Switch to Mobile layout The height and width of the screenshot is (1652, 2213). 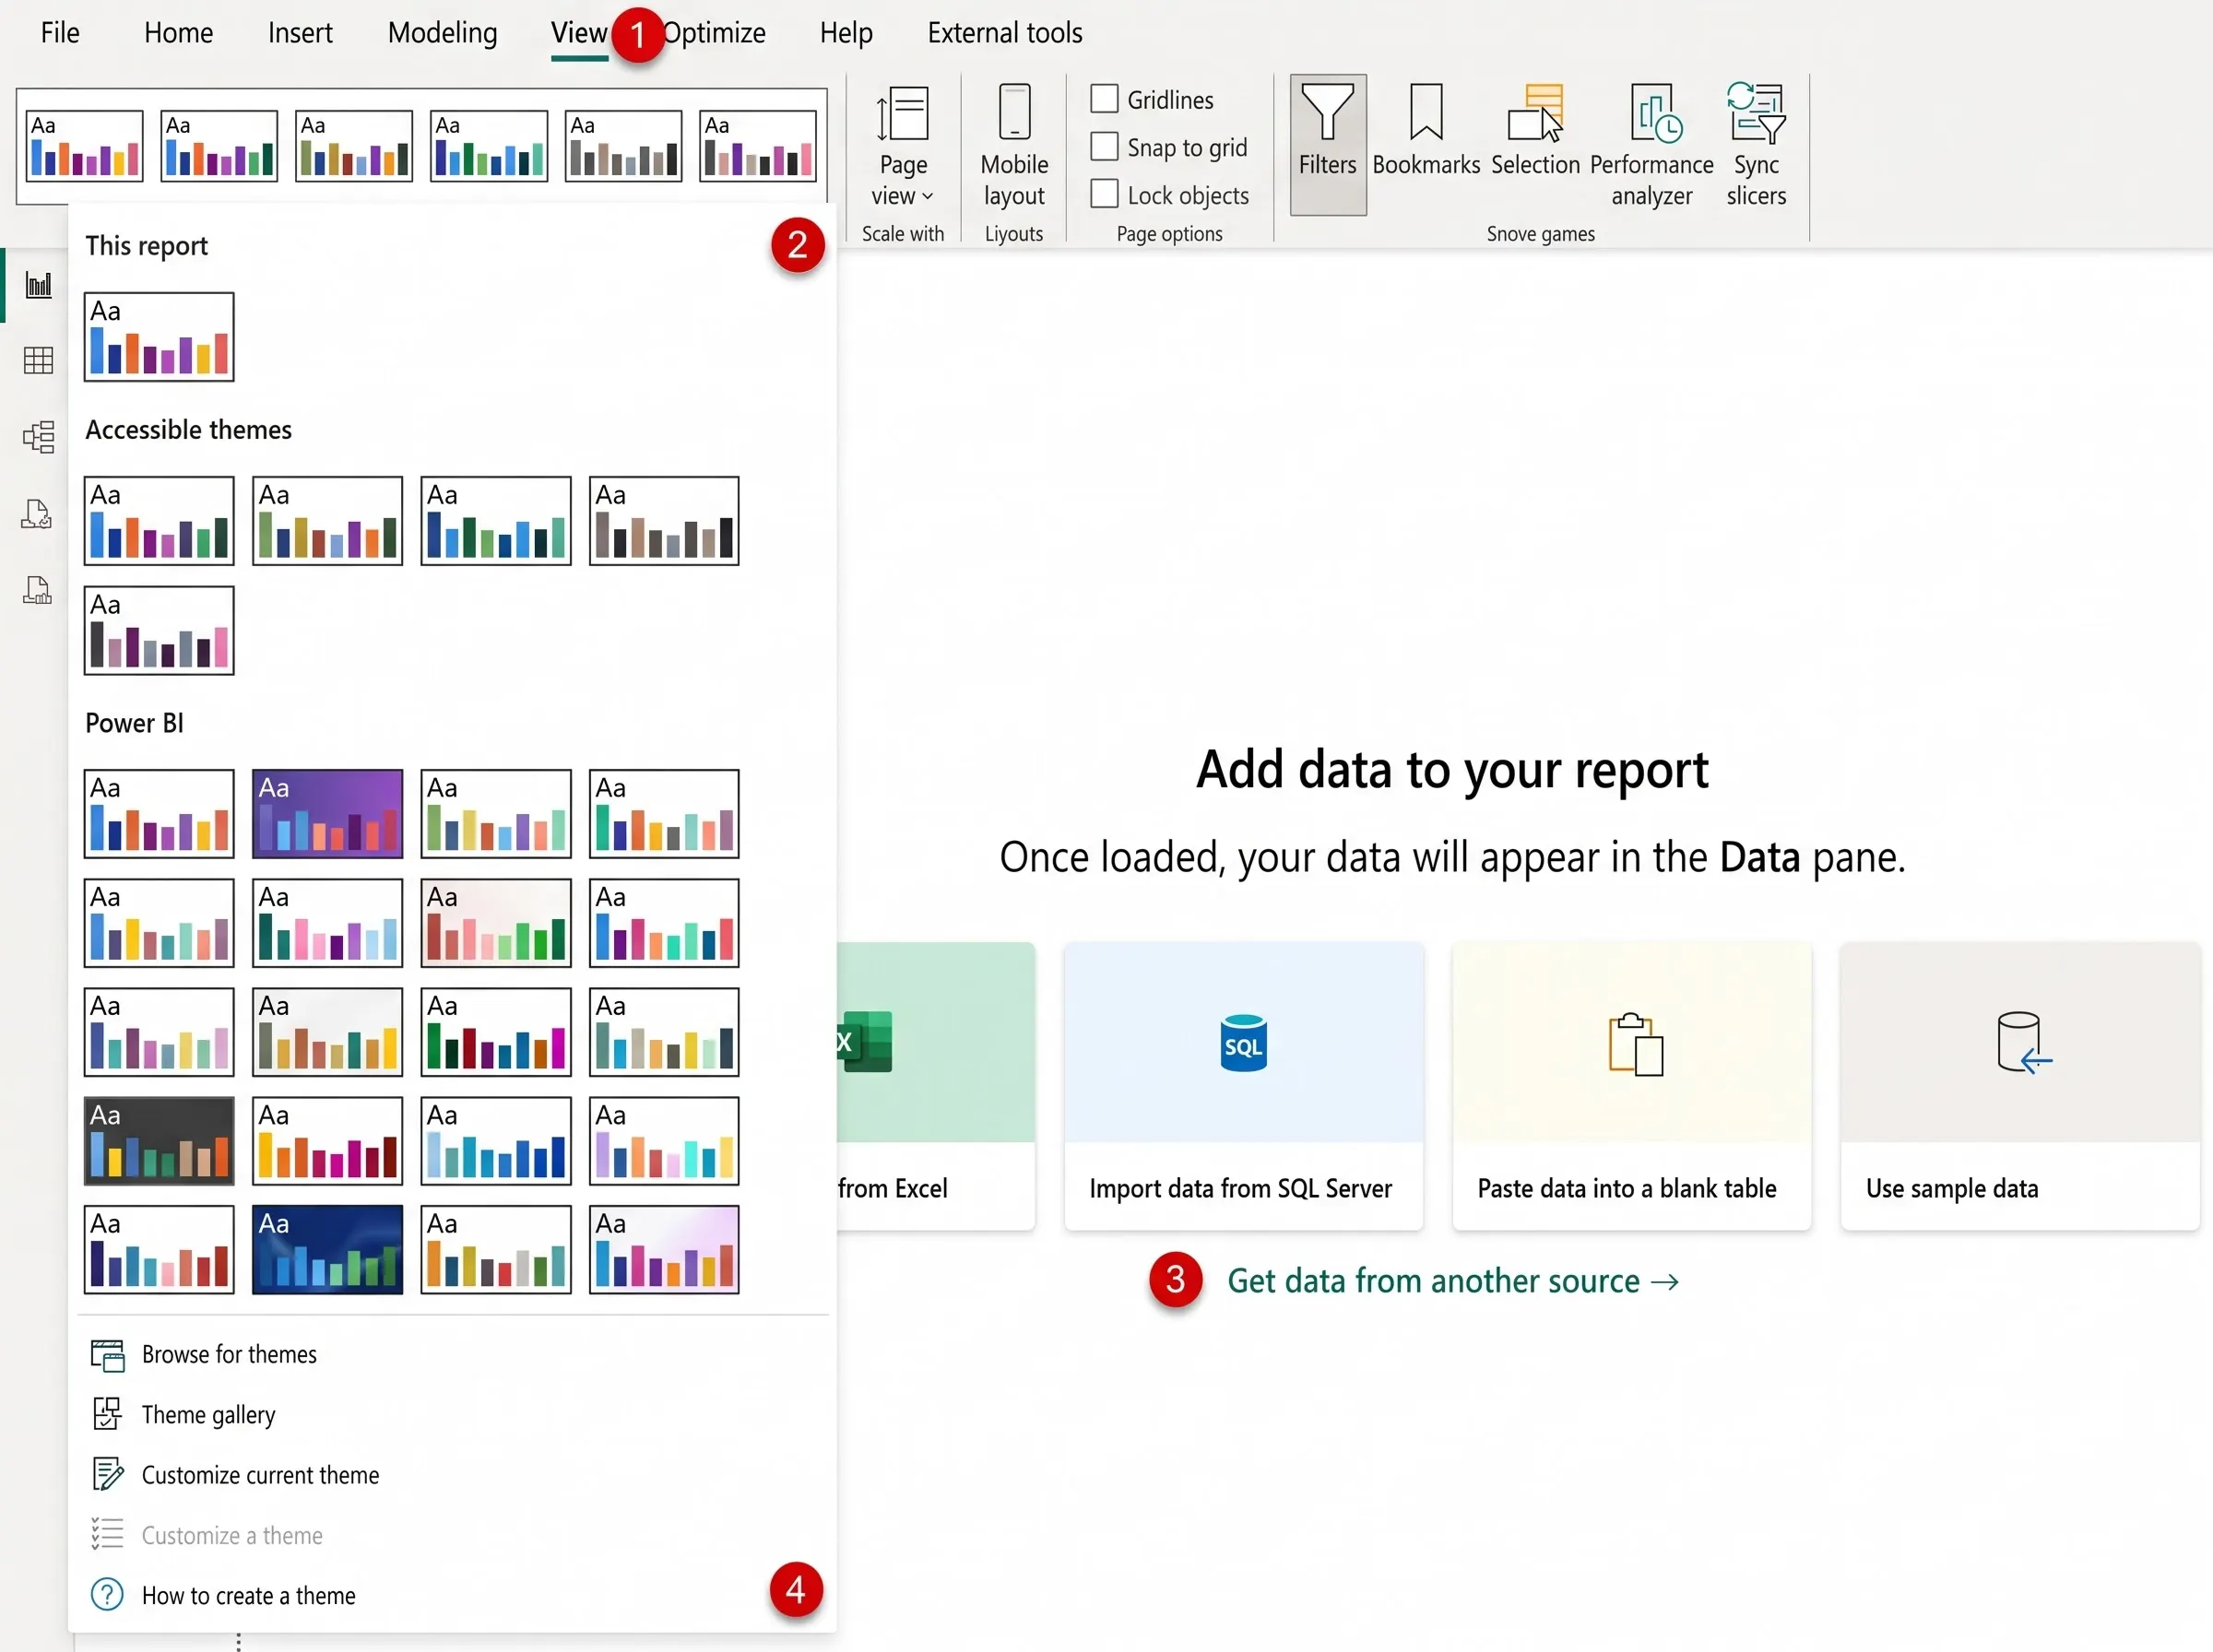(x=1014, y=146)
